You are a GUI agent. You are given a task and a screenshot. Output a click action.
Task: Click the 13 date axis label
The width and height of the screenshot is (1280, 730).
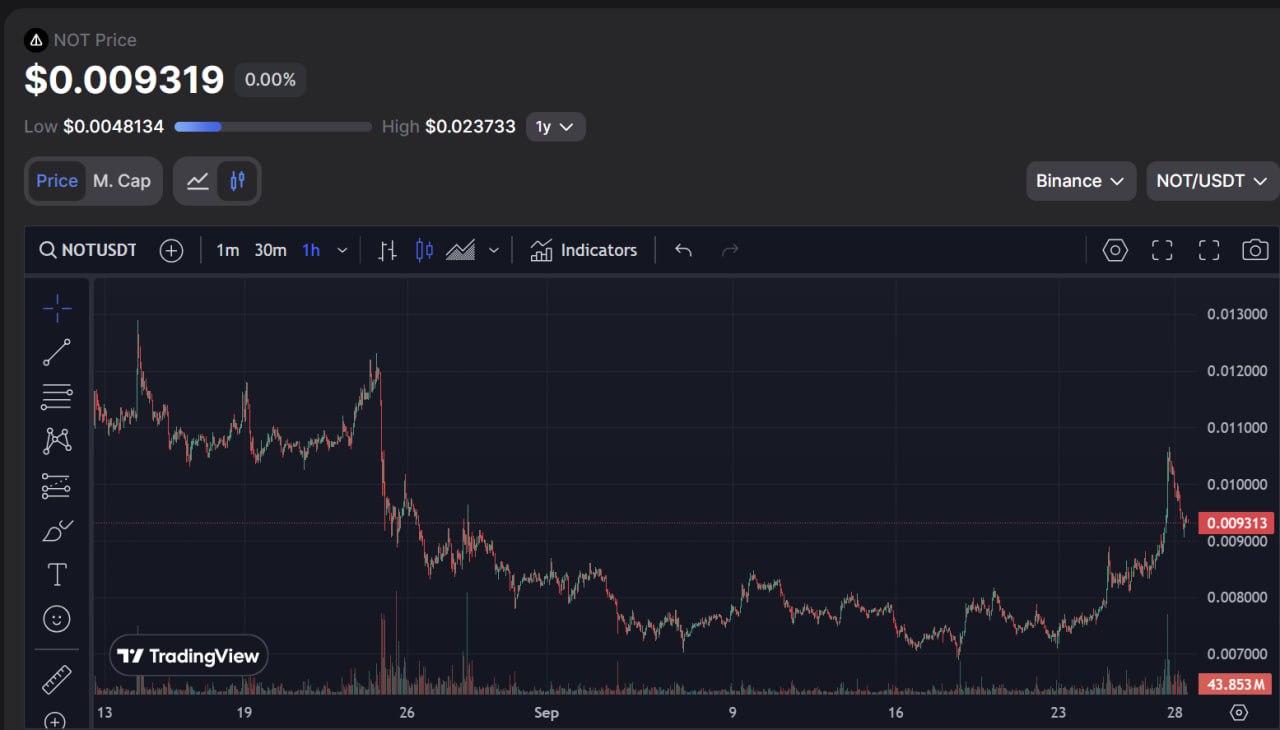click(x=104, y=713)
